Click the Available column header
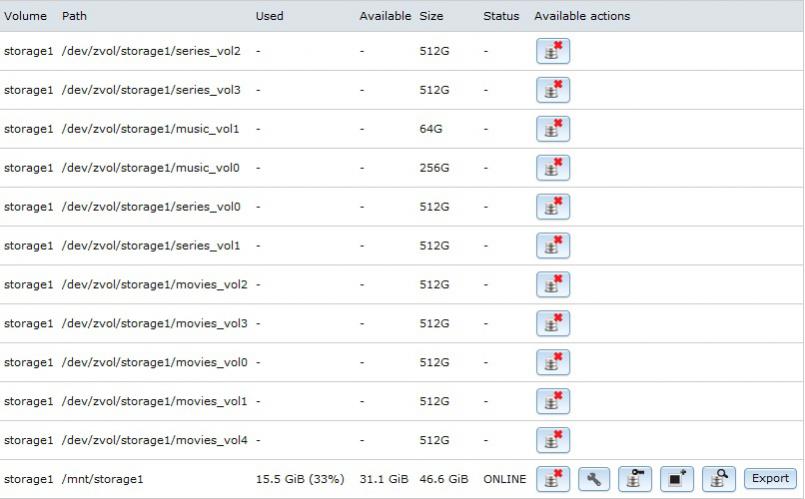Screen dimensions: 805x499 pyautogui.click(x=385, y=16)
